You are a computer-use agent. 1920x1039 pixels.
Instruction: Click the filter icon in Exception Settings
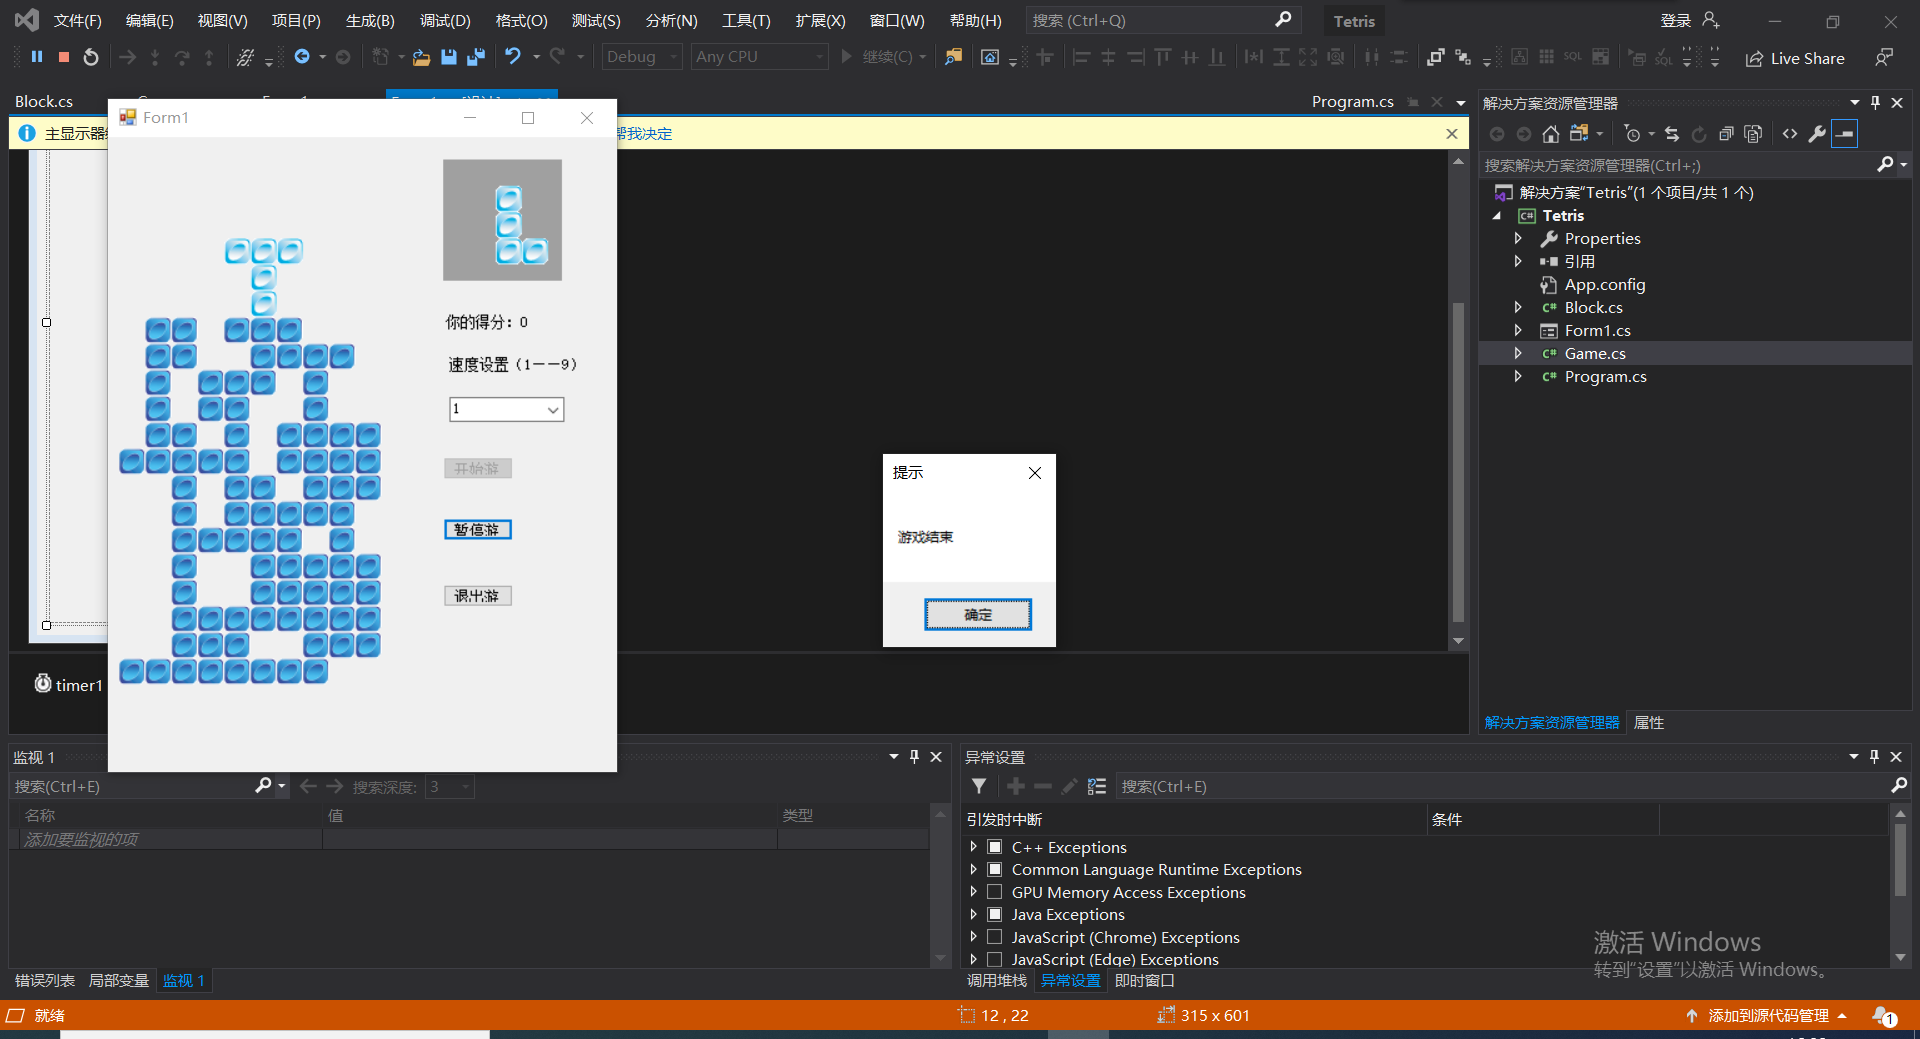point(979,787)
